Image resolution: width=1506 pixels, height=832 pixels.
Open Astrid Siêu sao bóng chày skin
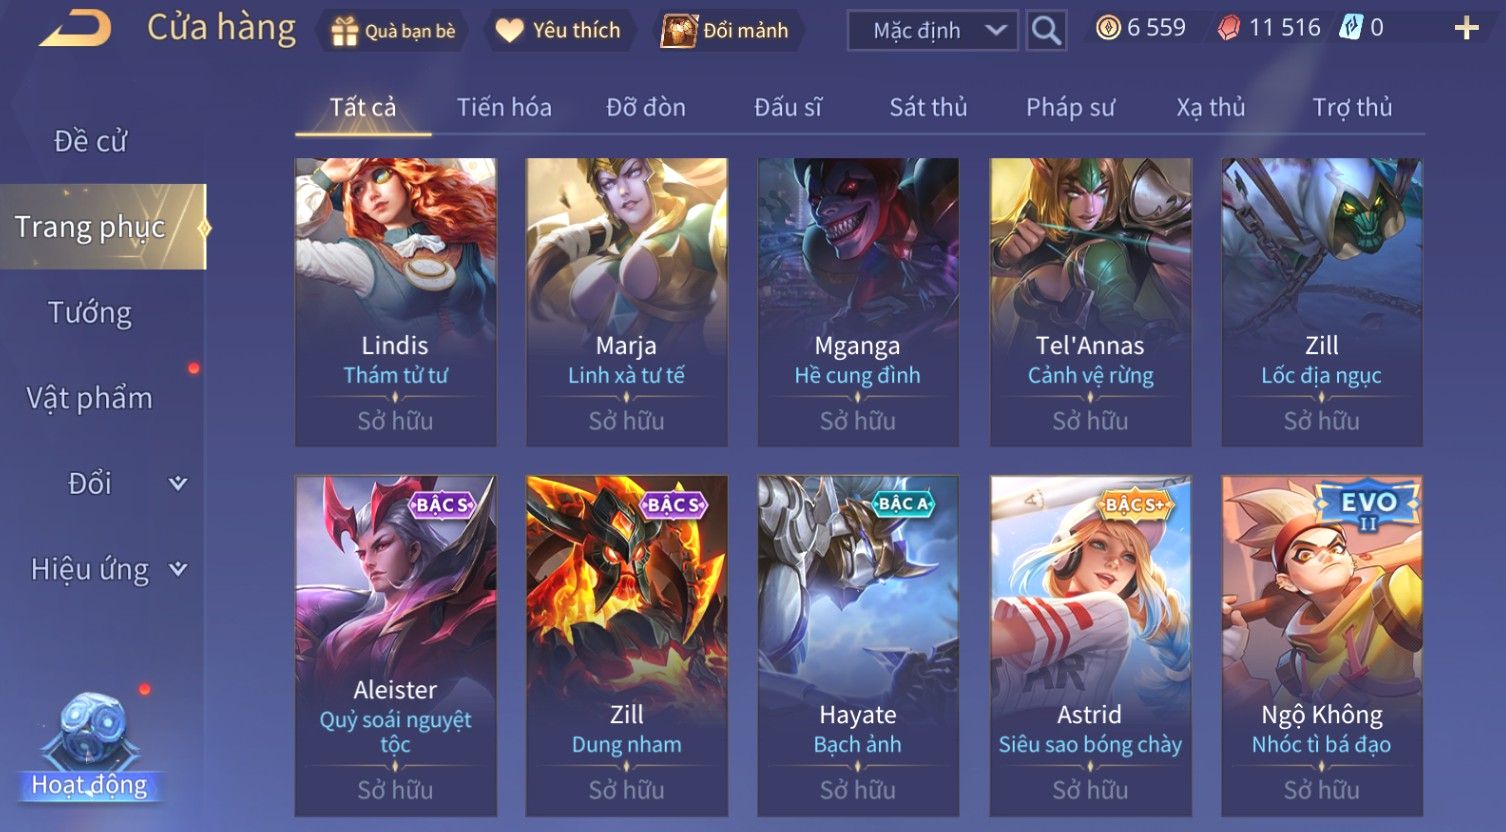coord(1090,645)
